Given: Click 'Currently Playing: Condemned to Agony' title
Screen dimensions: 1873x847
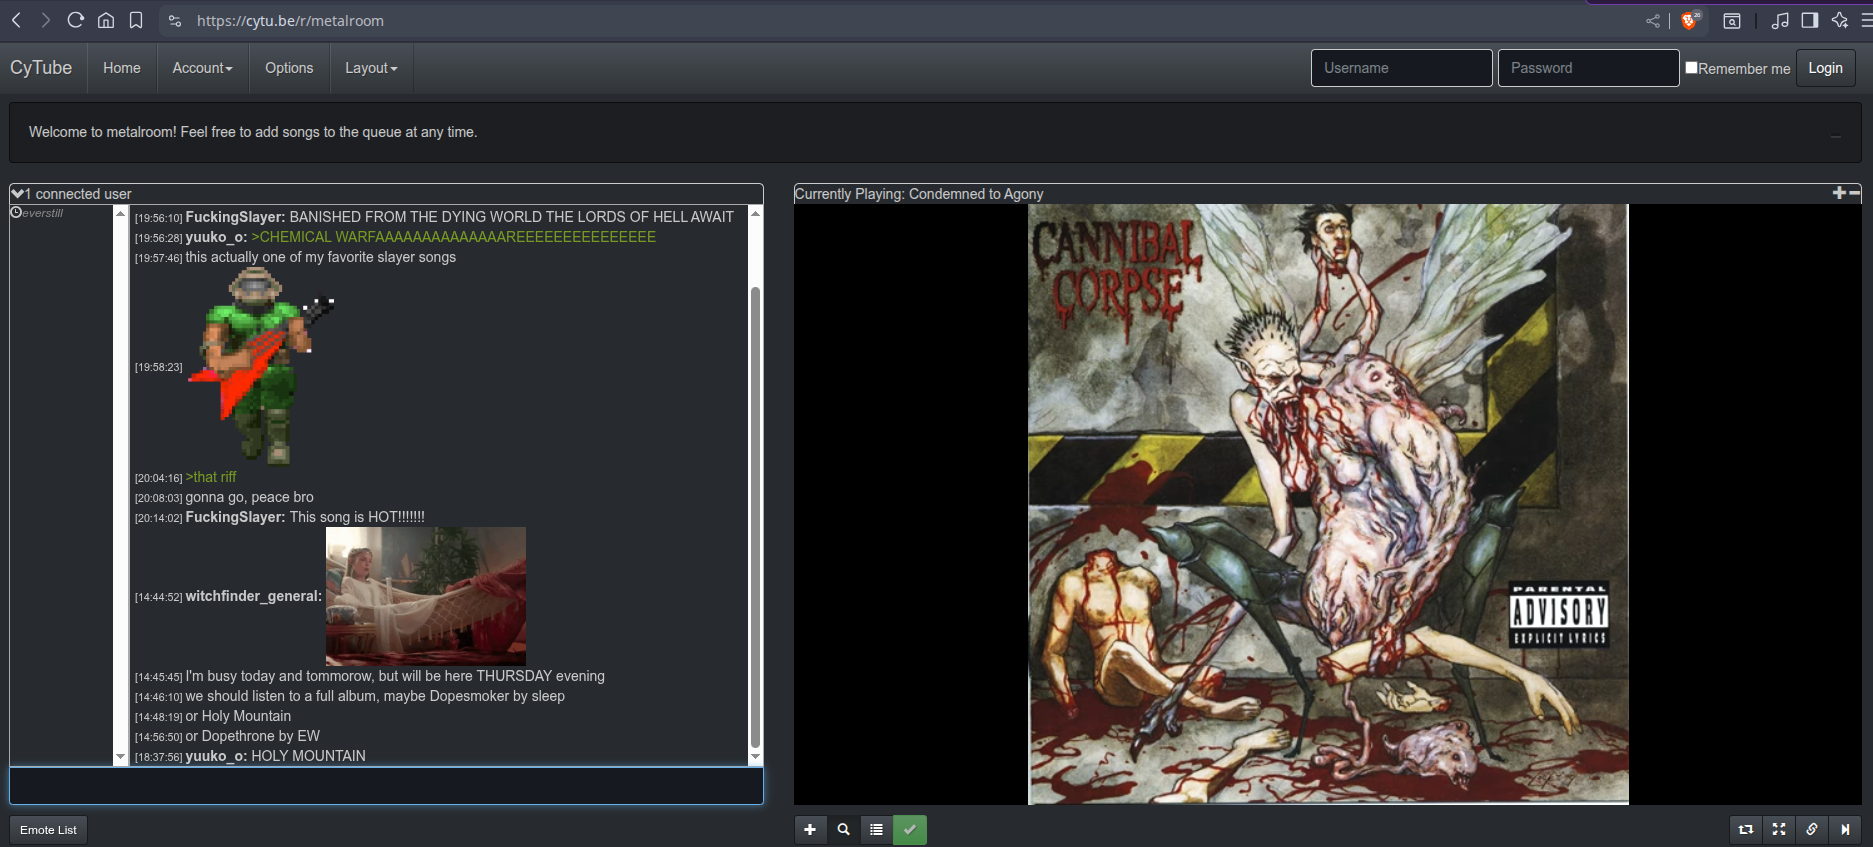Looking at the screenshot, I should tap(919, 194).
